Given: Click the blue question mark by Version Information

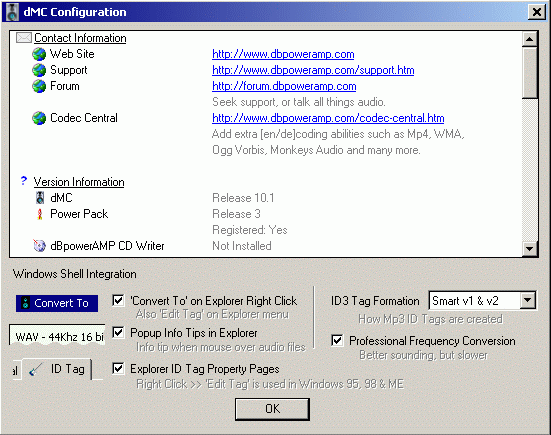Looking at the screenshot, I should (24, 181).
